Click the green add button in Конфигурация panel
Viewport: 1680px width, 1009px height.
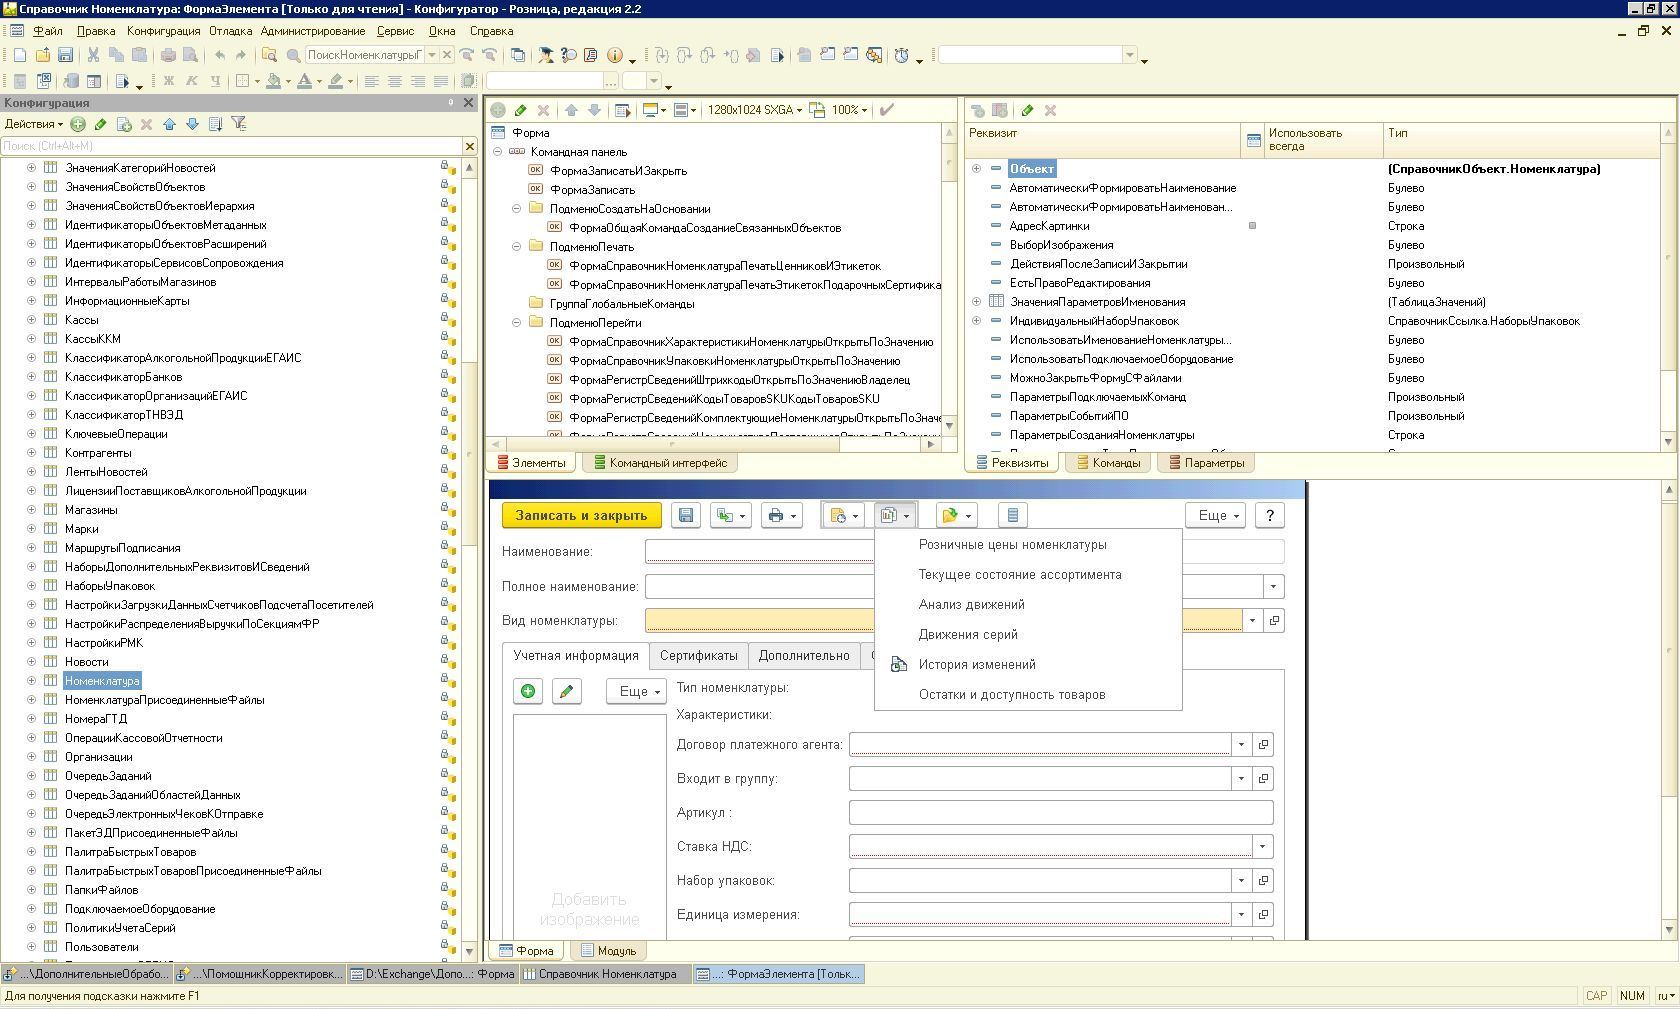[78, 124]
